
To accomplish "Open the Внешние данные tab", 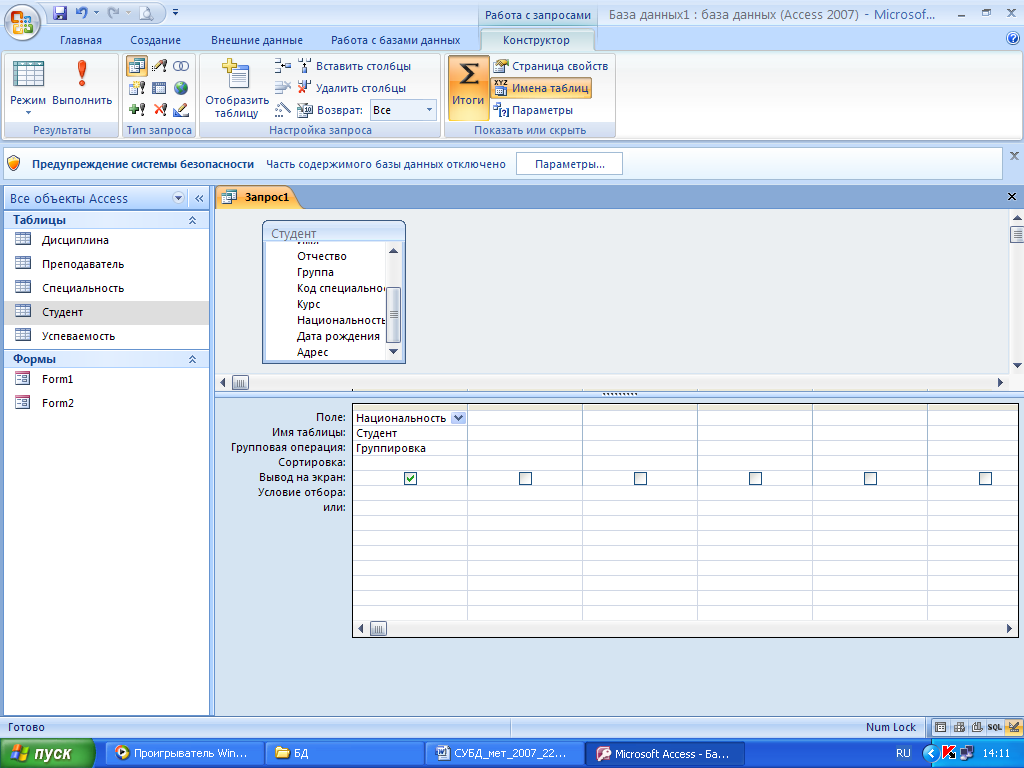I will 257,40.
